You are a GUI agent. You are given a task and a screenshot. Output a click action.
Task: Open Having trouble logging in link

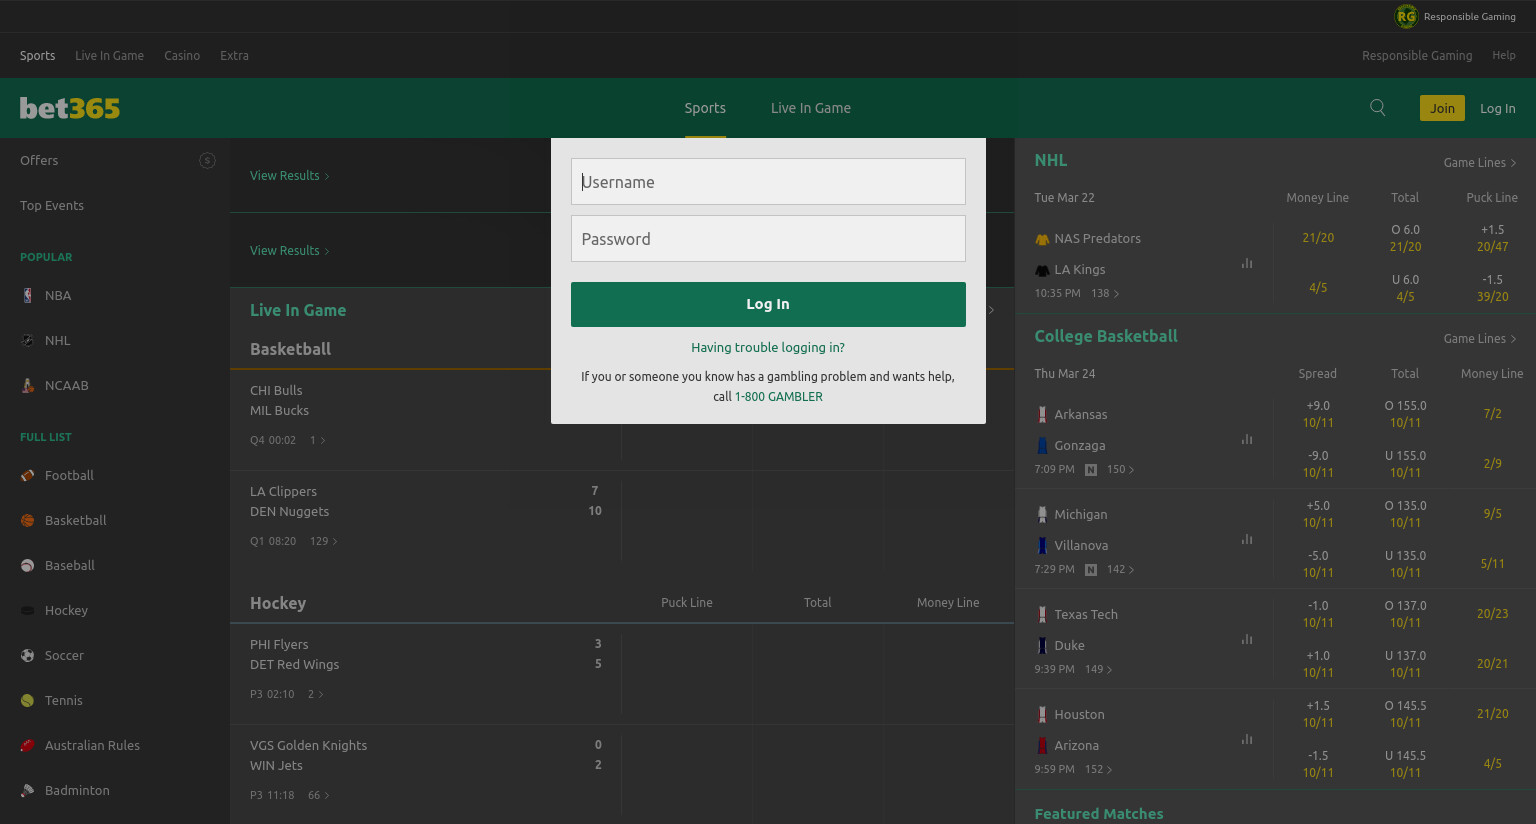pyautogui.click(x=768, y=348)
